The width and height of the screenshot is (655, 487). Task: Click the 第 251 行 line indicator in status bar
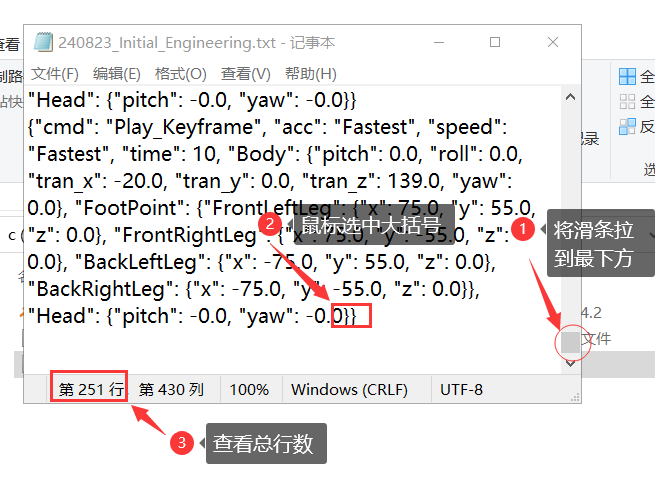(x=90, y=390)
